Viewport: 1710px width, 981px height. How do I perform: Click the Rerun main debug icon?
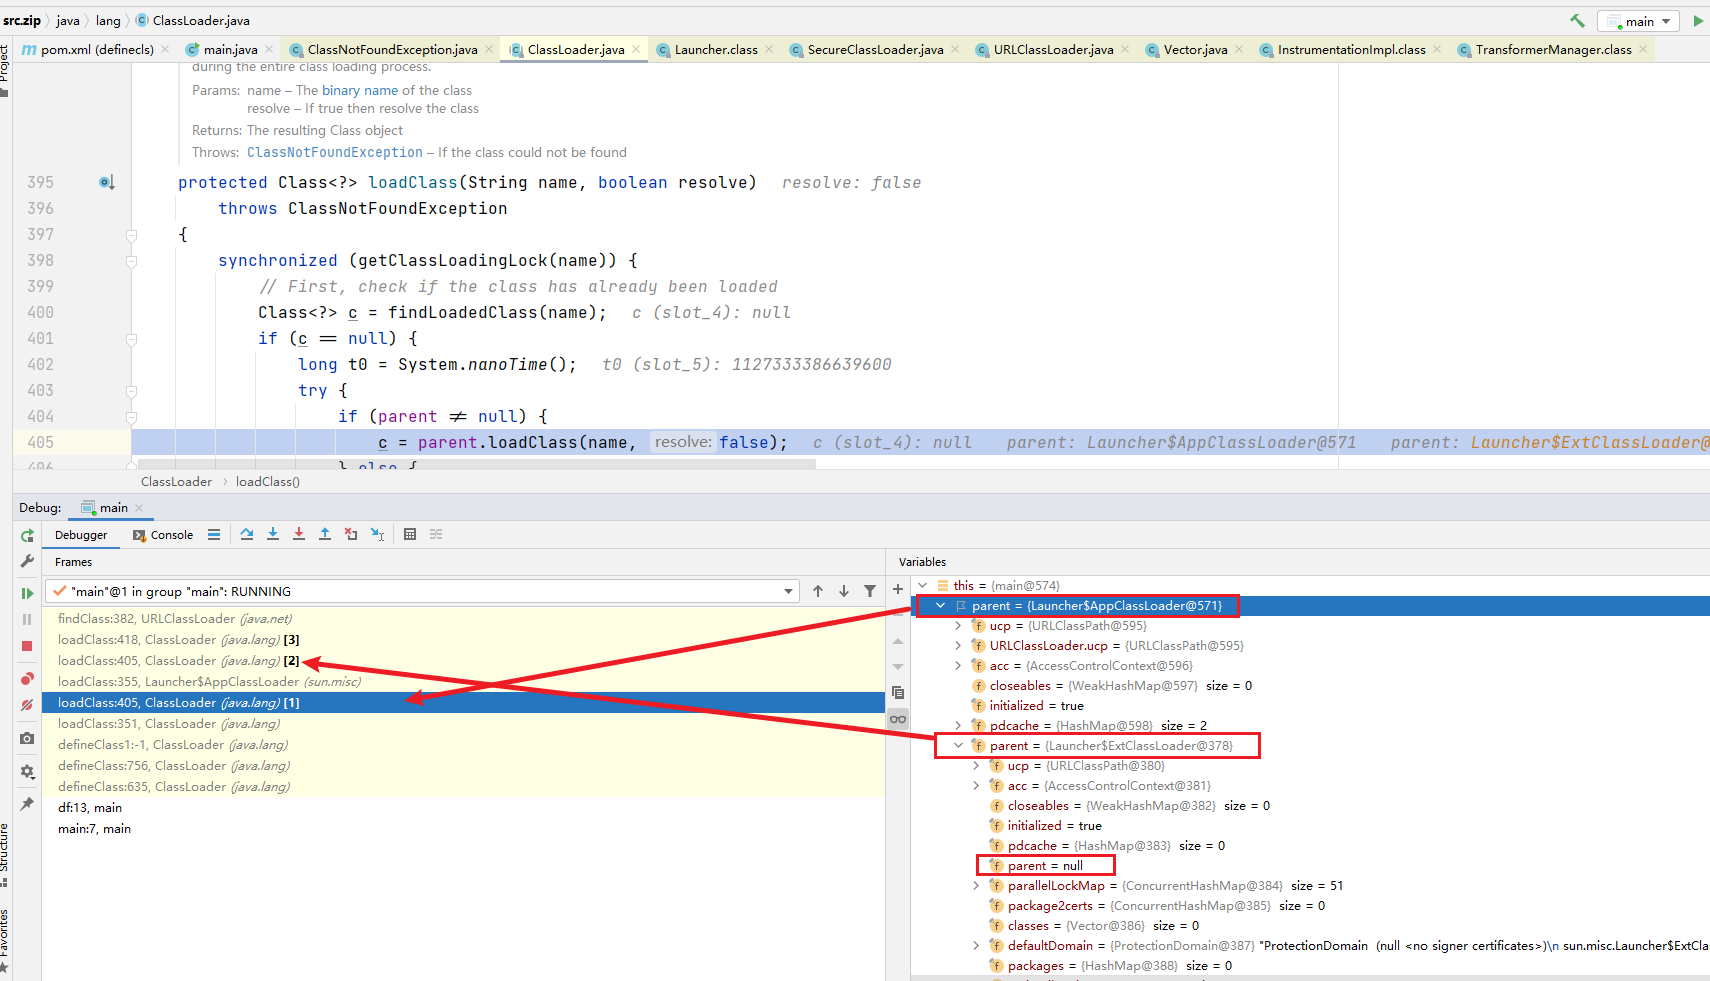click(27, 536)
